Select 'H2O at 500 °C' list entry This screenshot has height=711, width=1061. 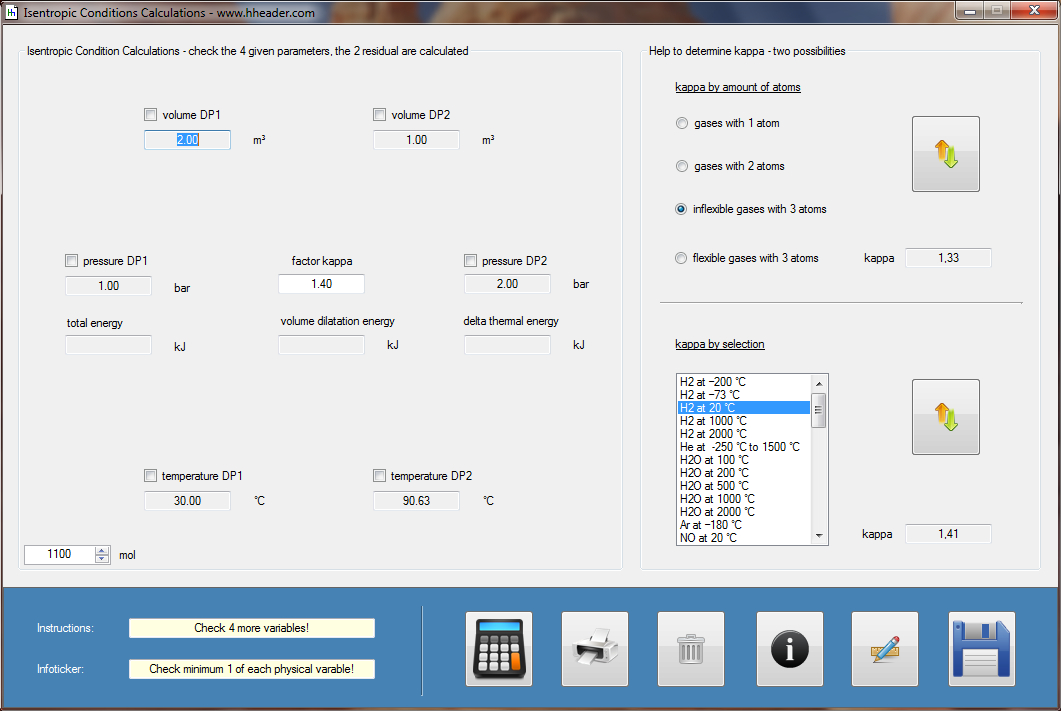pos(744,486)
